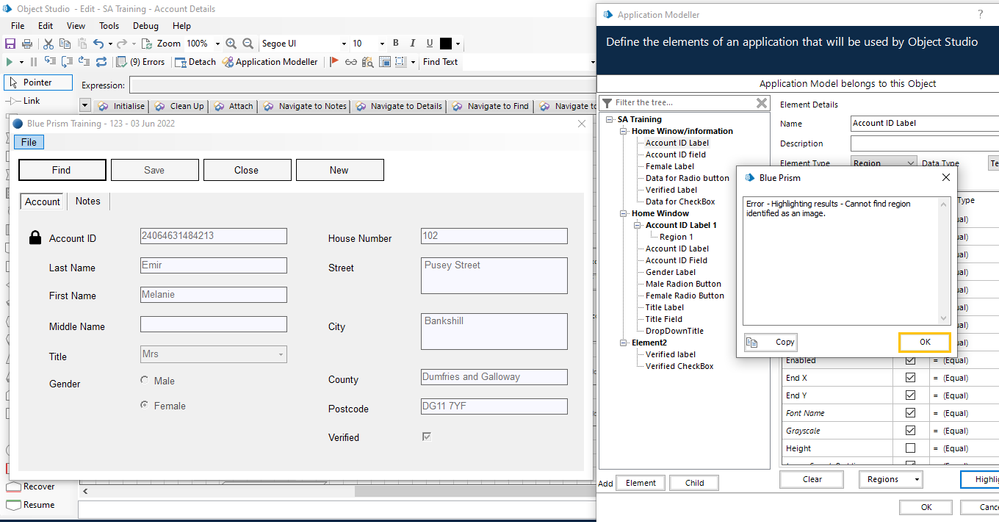The height and width of the screenshot is (522, 999).
Task: Select the Male radio button
Action: coord(145,380)
